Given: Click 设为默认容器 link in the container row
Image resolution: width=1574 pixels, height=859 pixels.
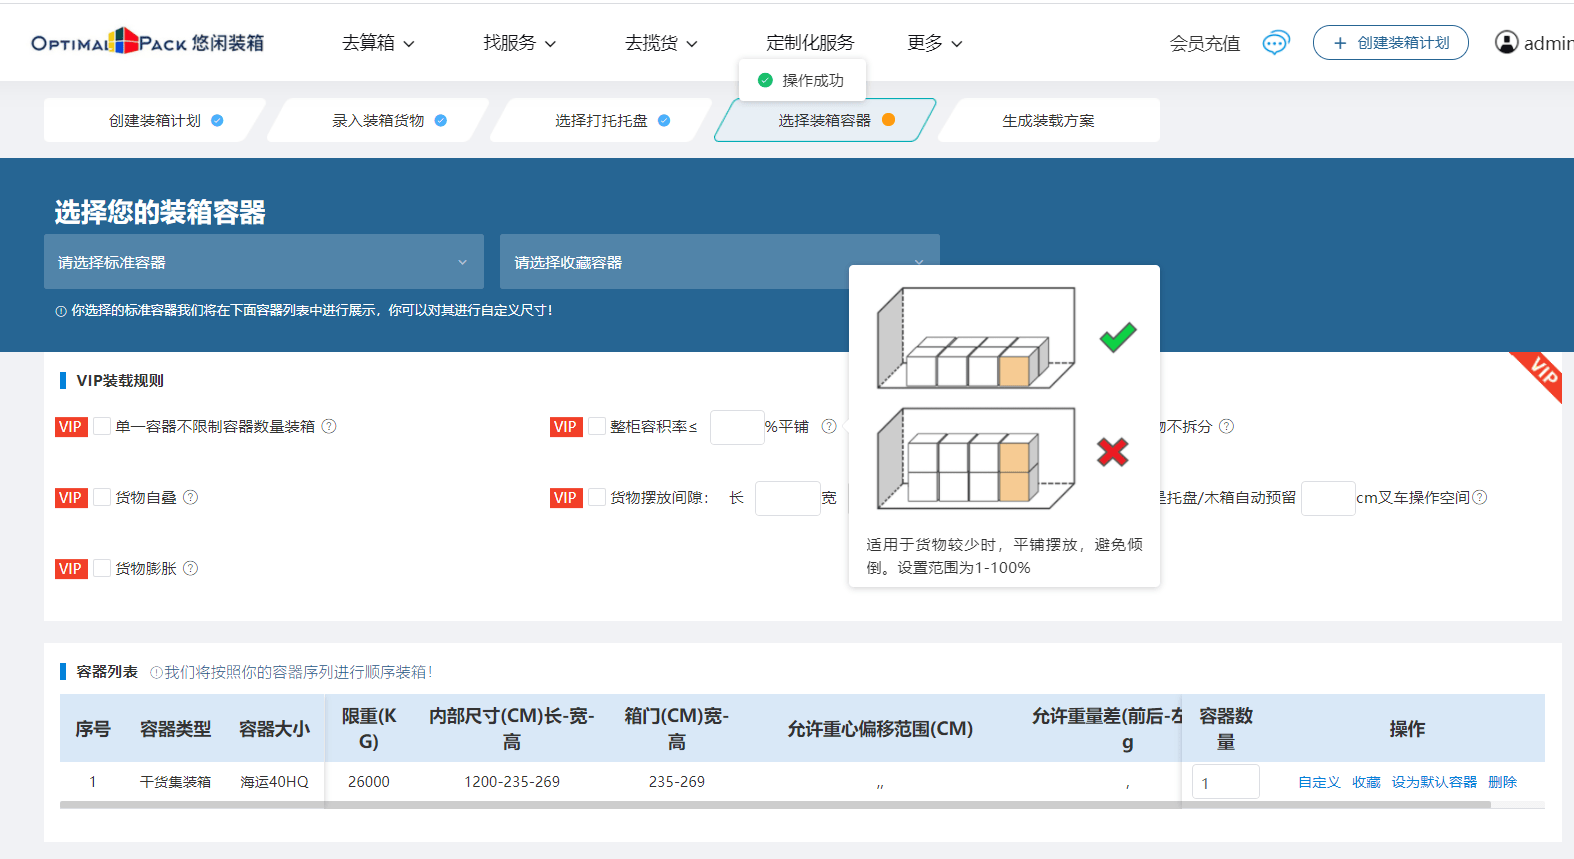Looking at the screenshot, I should click(x=1434, y=782).
